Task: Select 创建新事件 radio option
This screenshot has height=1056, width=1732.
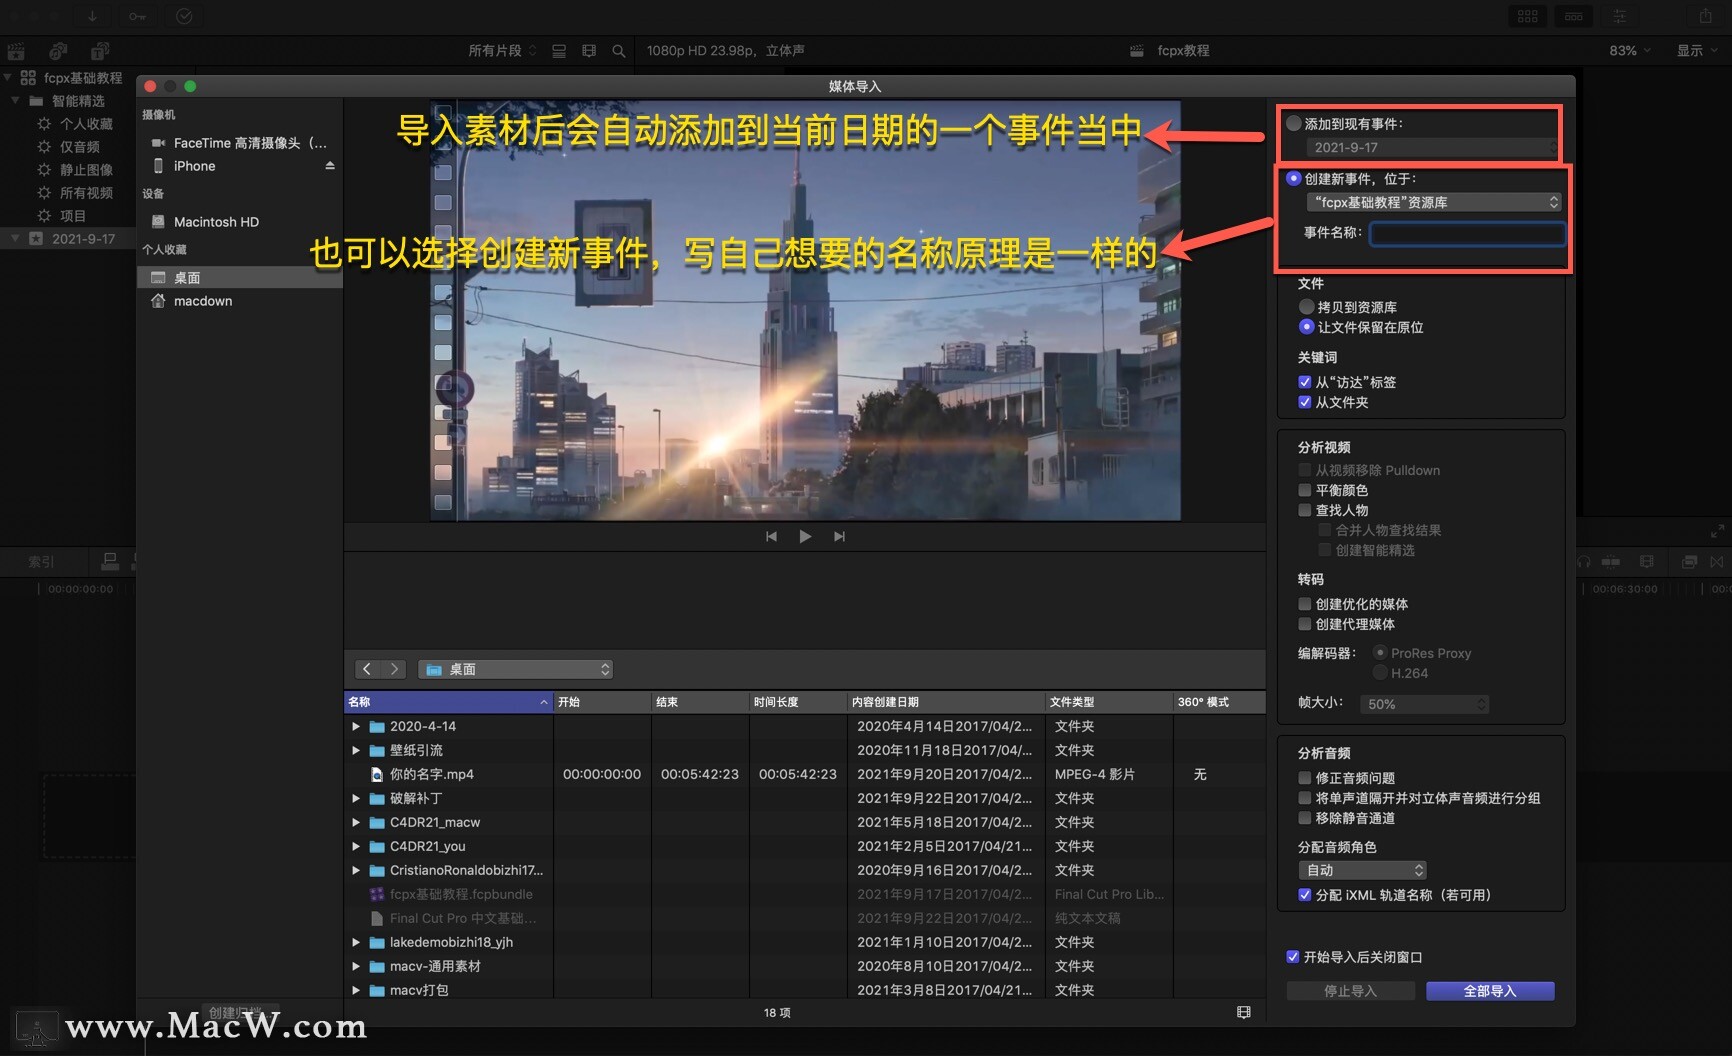Action: click(x=1294, y=179)
